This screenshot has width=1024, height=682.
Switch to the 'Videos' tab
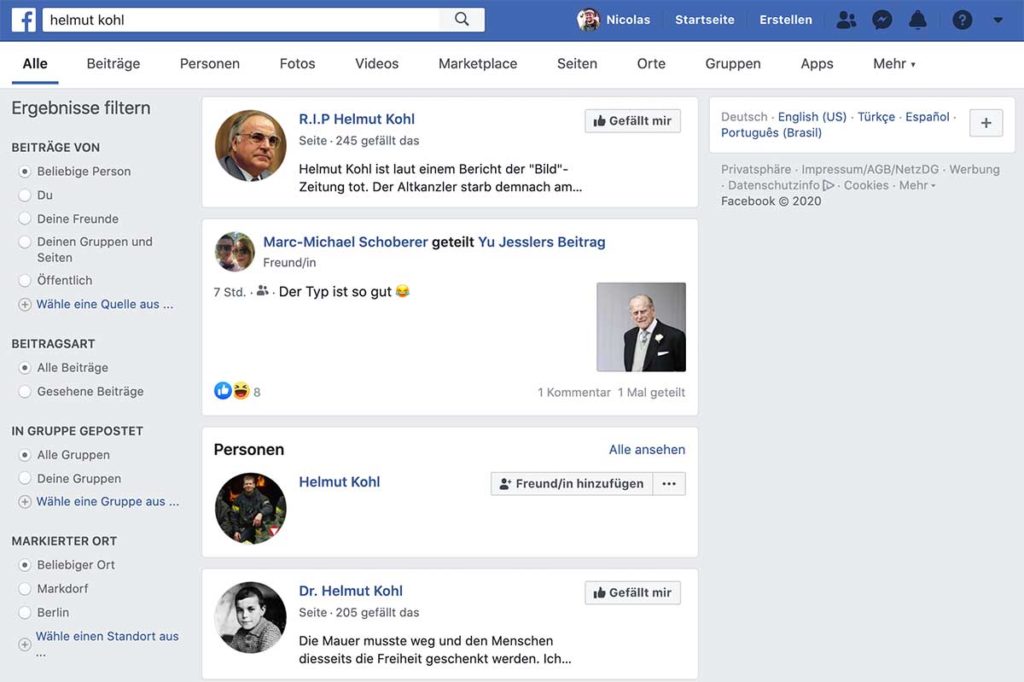tap(376, 64)
